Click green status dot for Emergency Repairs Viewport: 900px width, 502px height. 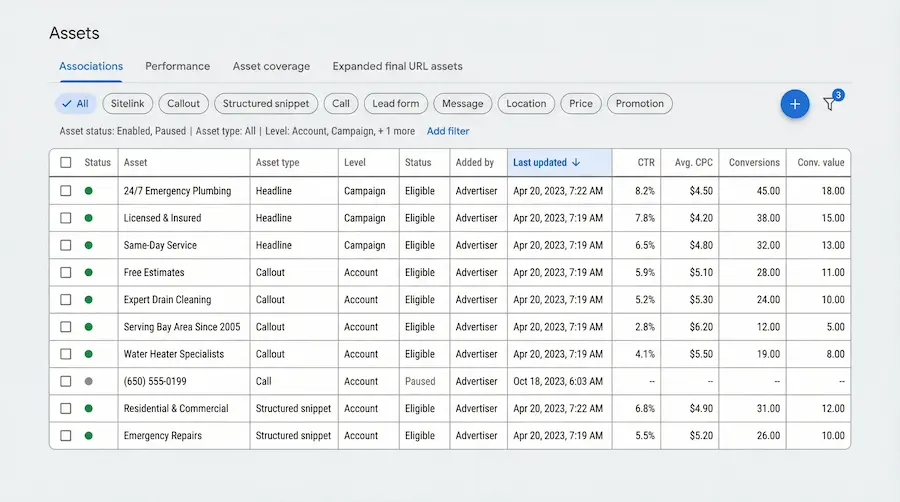coord(88,435)
